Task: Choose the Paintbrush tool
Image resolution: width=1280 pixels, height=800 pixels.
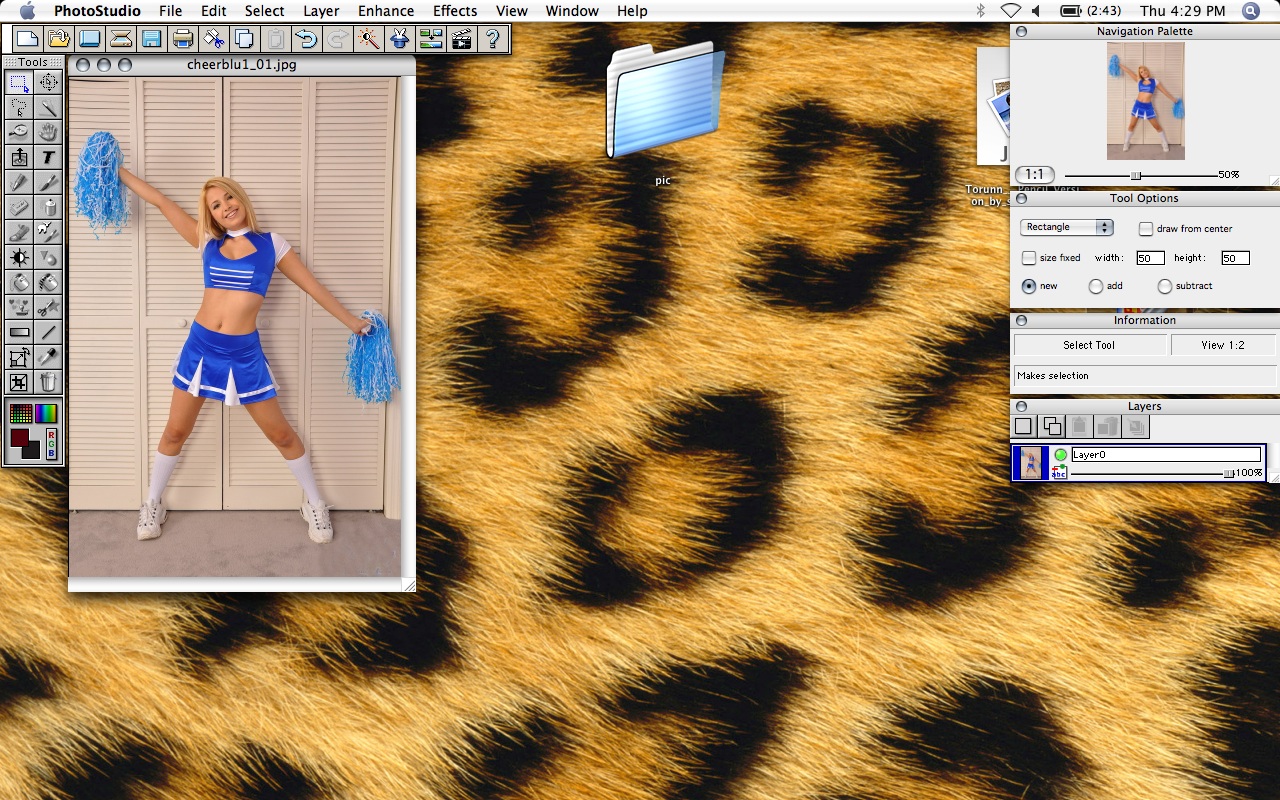Action: click(x=48, y=181)
